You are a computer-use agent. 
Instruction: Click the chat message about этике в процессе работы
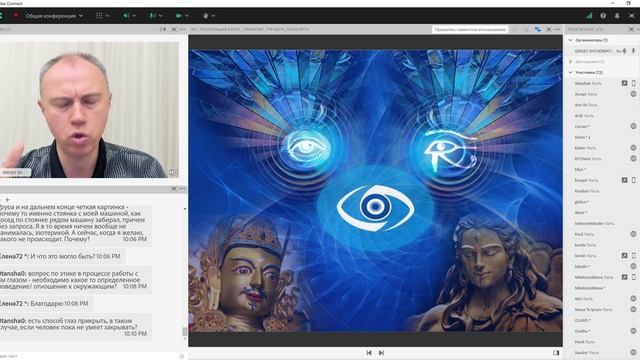(76, 280)
